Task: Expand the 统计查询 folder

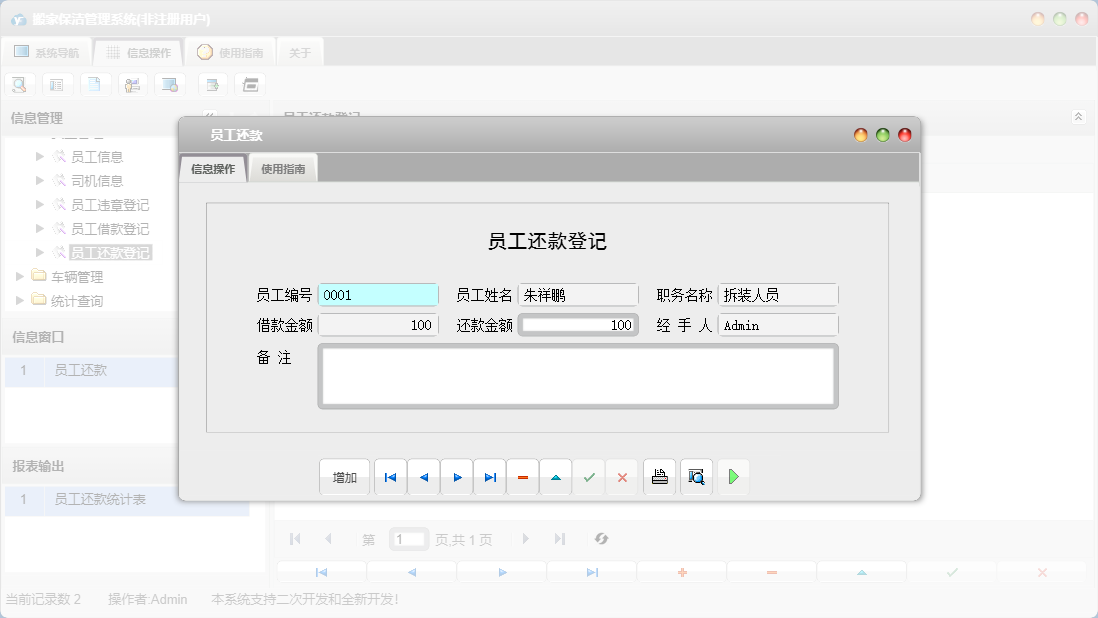Action: pyautogui.click(x=20, y=299)
